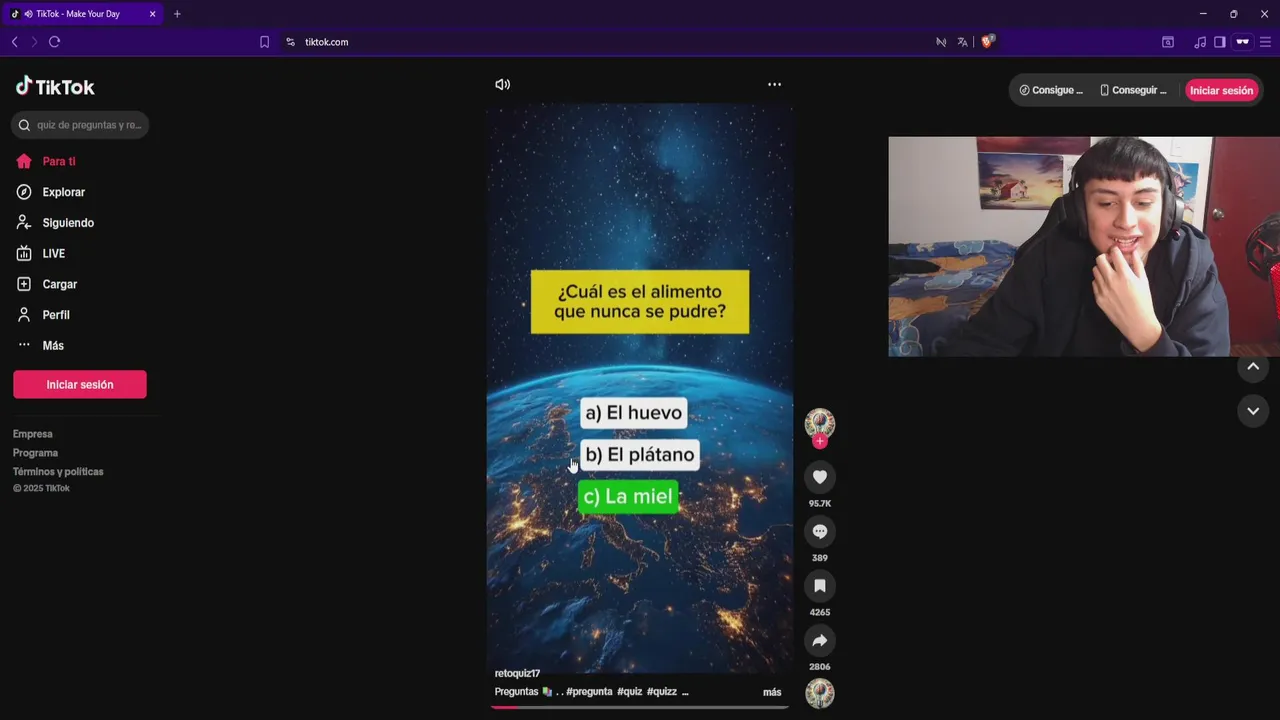Reload the TikTok page
This screenshot has height=720, width=1280.
[x=55, y=42]
